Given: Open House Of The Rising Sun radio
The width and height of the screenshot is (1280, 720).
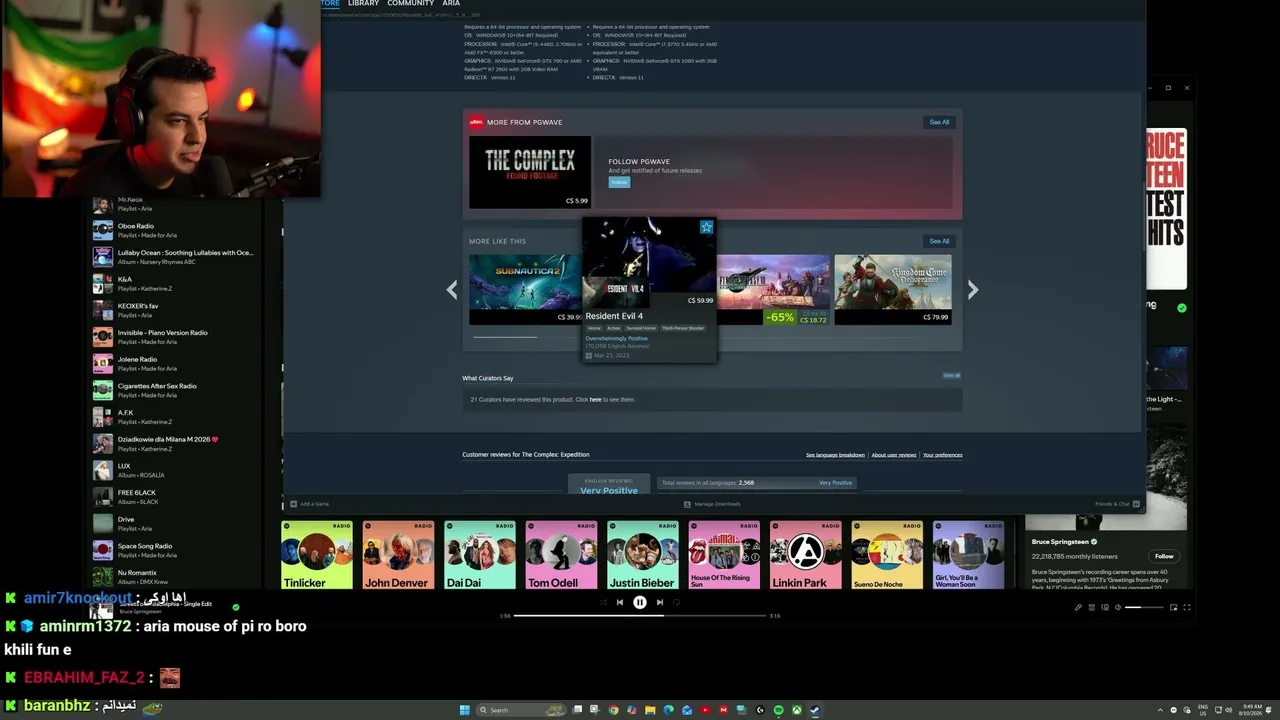Looking at the screenshot, I should (x=724, y=555).
